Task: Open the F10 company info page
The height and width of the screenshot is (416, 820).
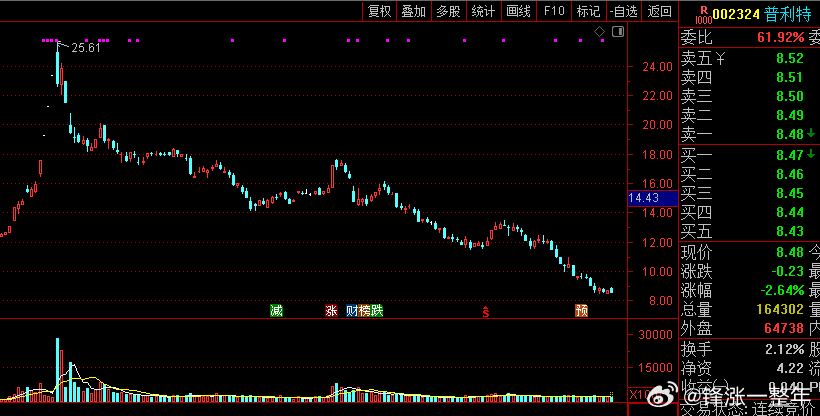Action: (554, 12)
